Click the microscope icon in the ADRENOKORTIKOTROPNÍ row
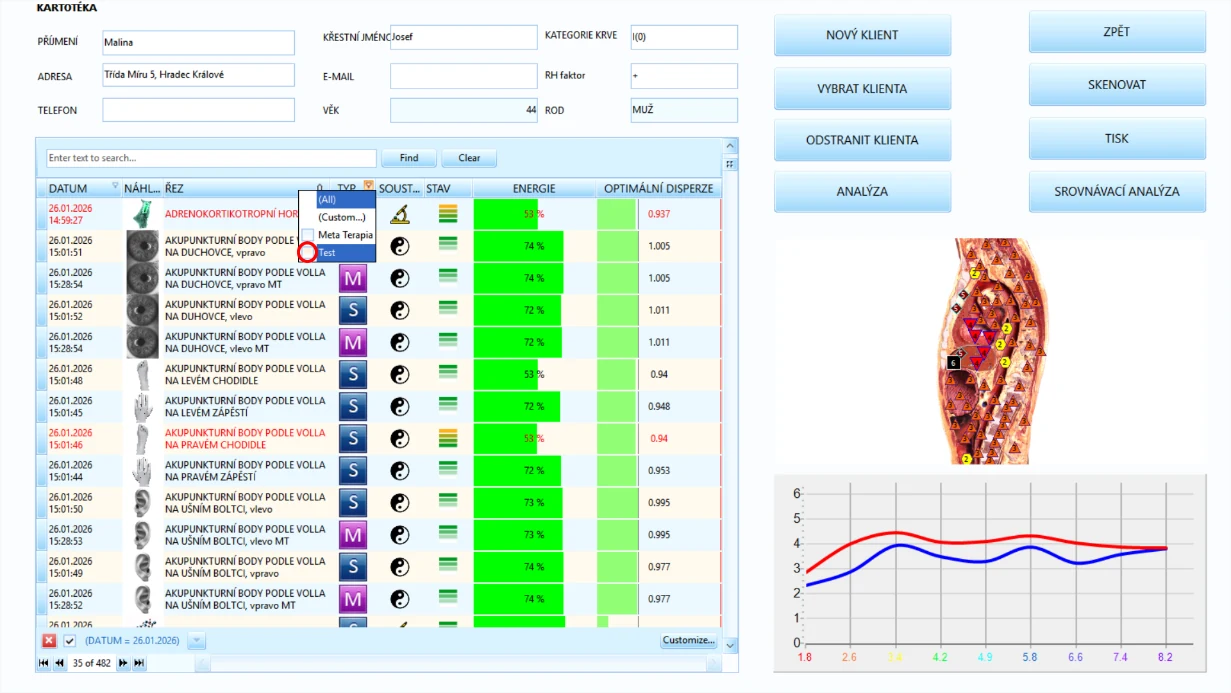 [x=399, y=213]
